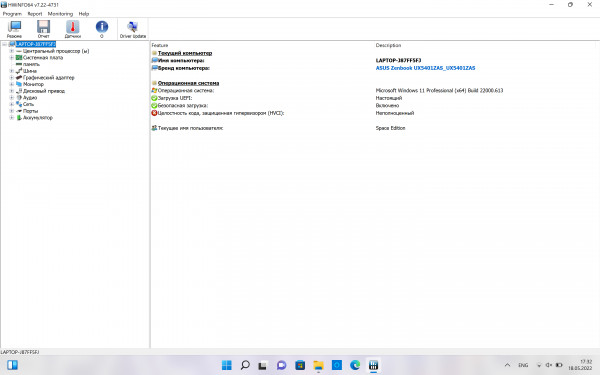This screenshot has width=600, height=375.
Task: Open the Task View taskbar icon
Action: tap(263, 365)
